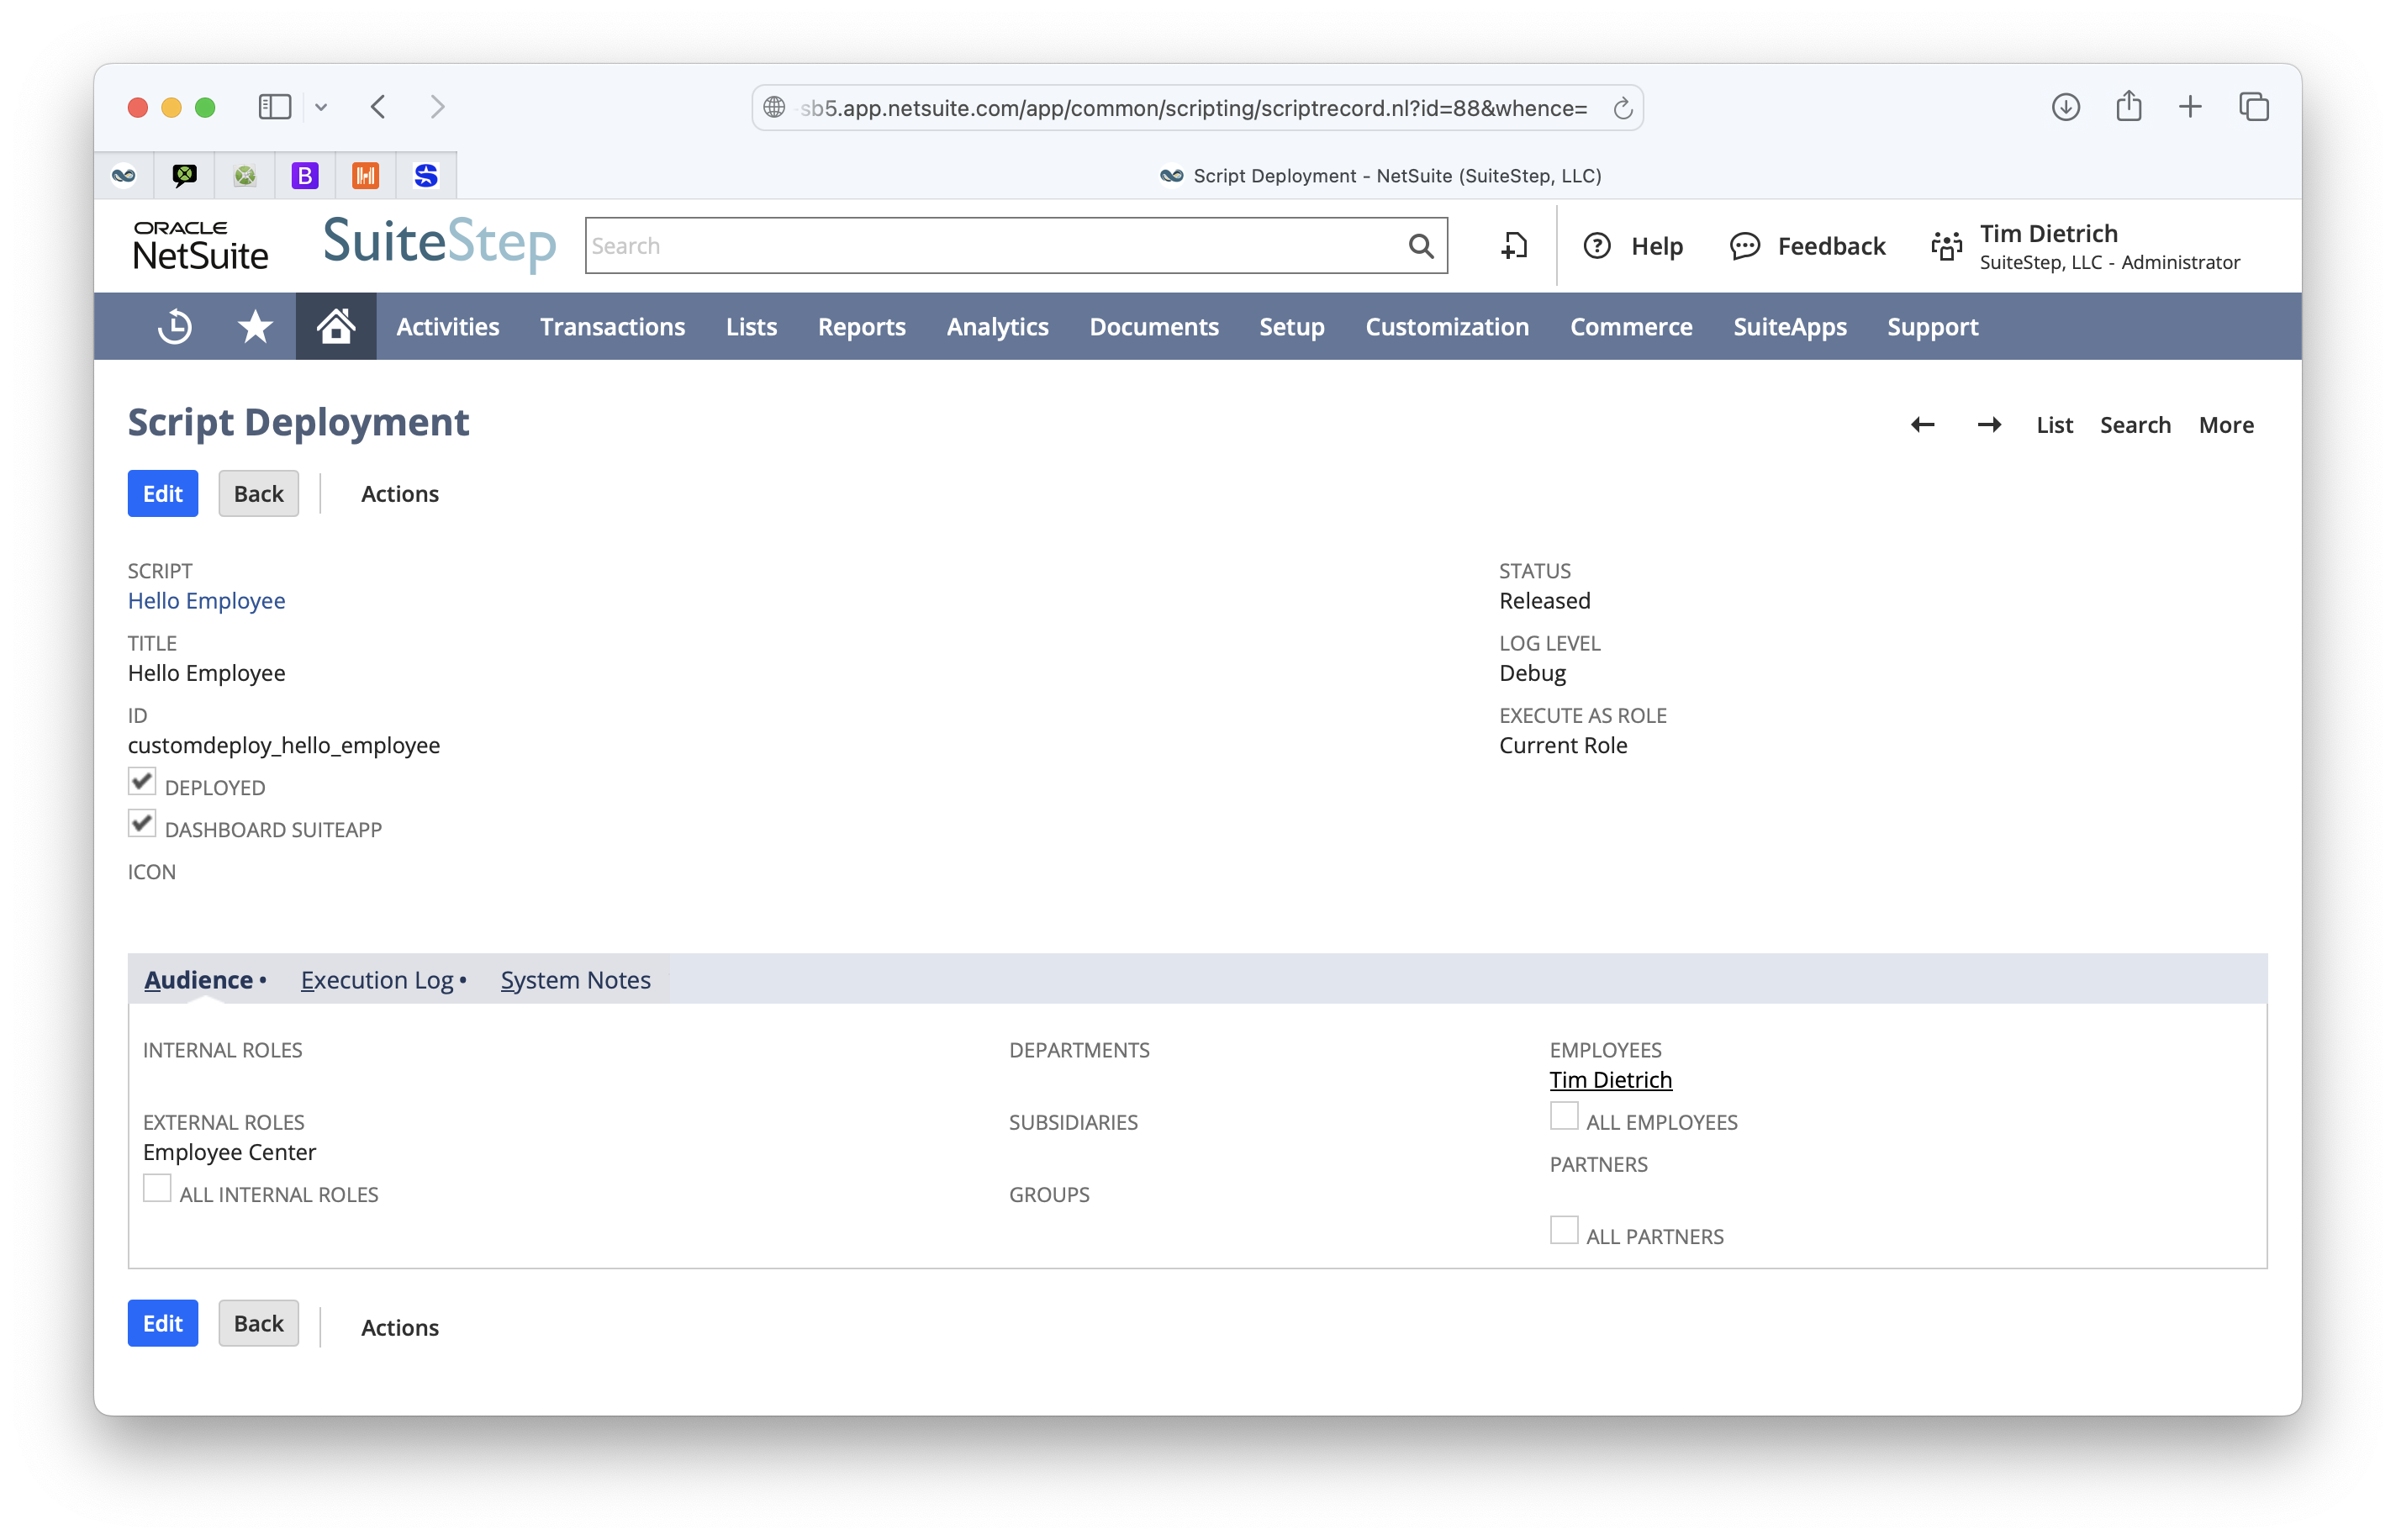Screen dimensions: 2396x1540
Task: Click the search magnifier icon
Action: [1420, 246]
